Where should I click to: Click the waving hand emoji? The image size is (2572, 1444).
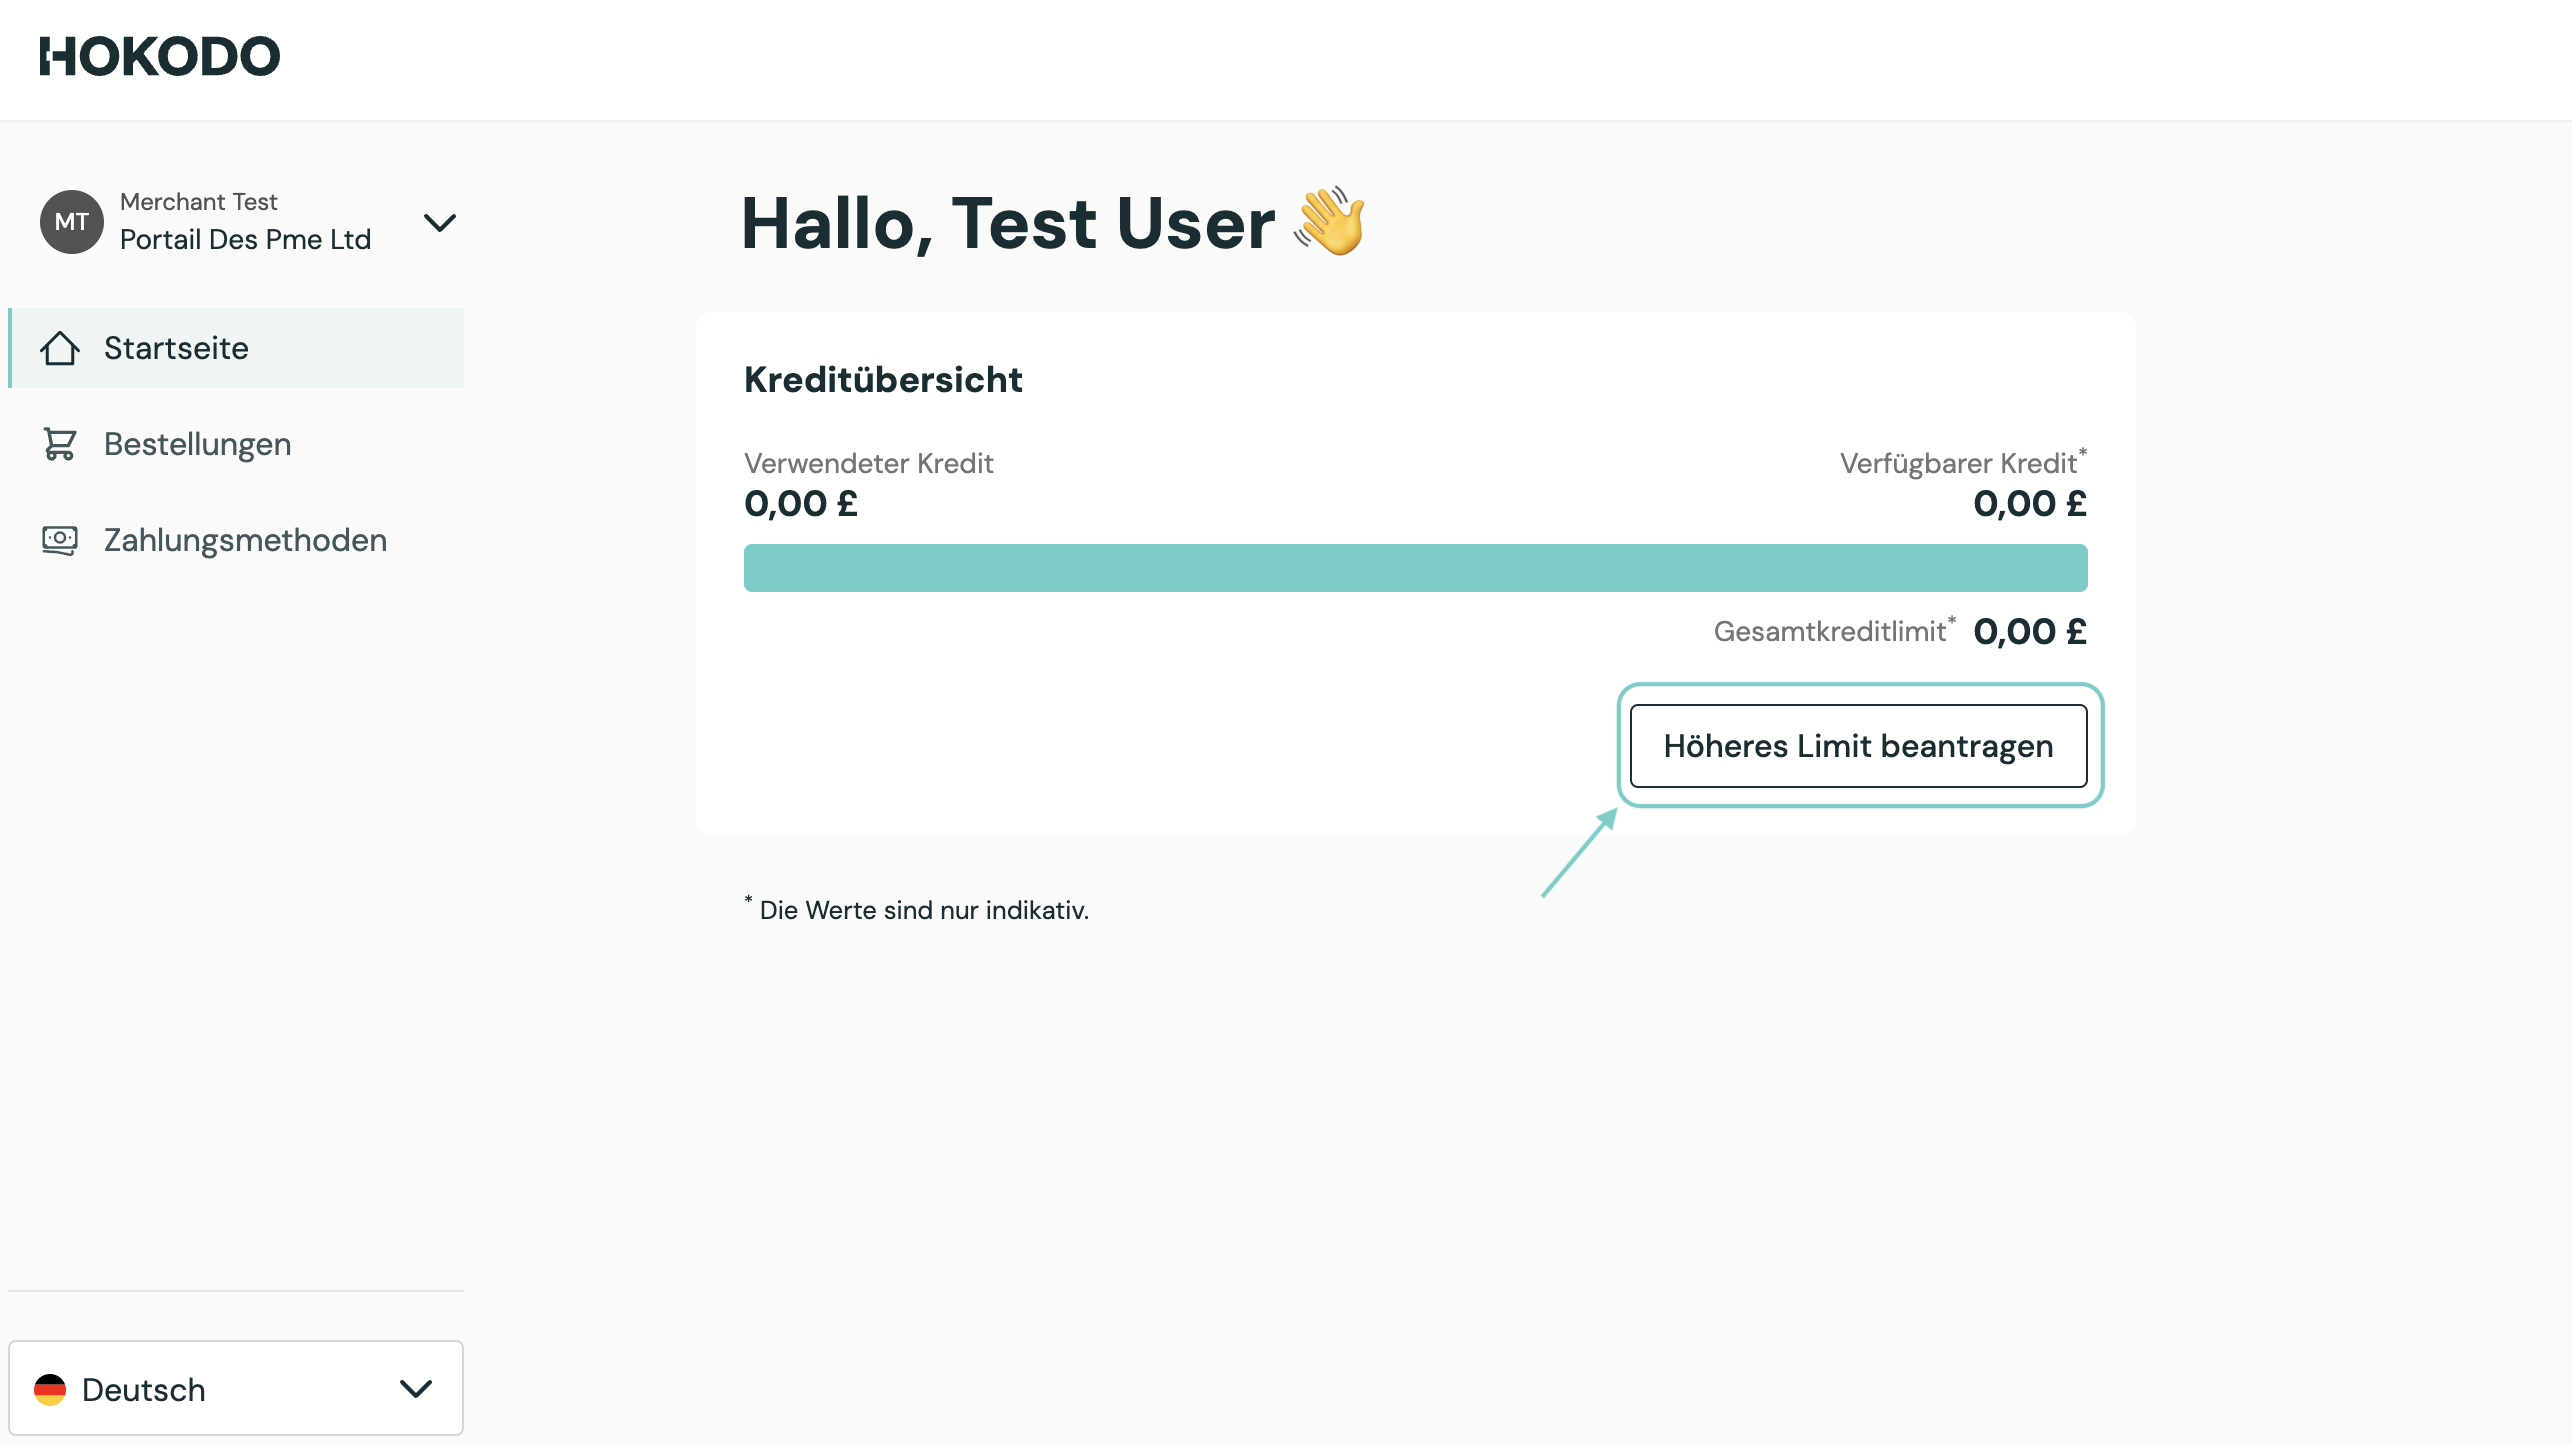pyautogui.click(x=1330, y=222)
